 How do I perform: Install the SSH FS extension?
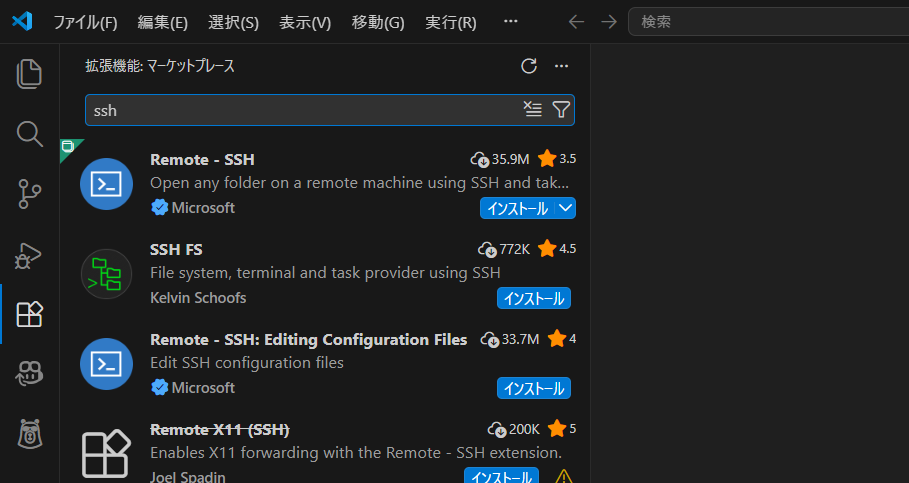(x=533, y=298)
